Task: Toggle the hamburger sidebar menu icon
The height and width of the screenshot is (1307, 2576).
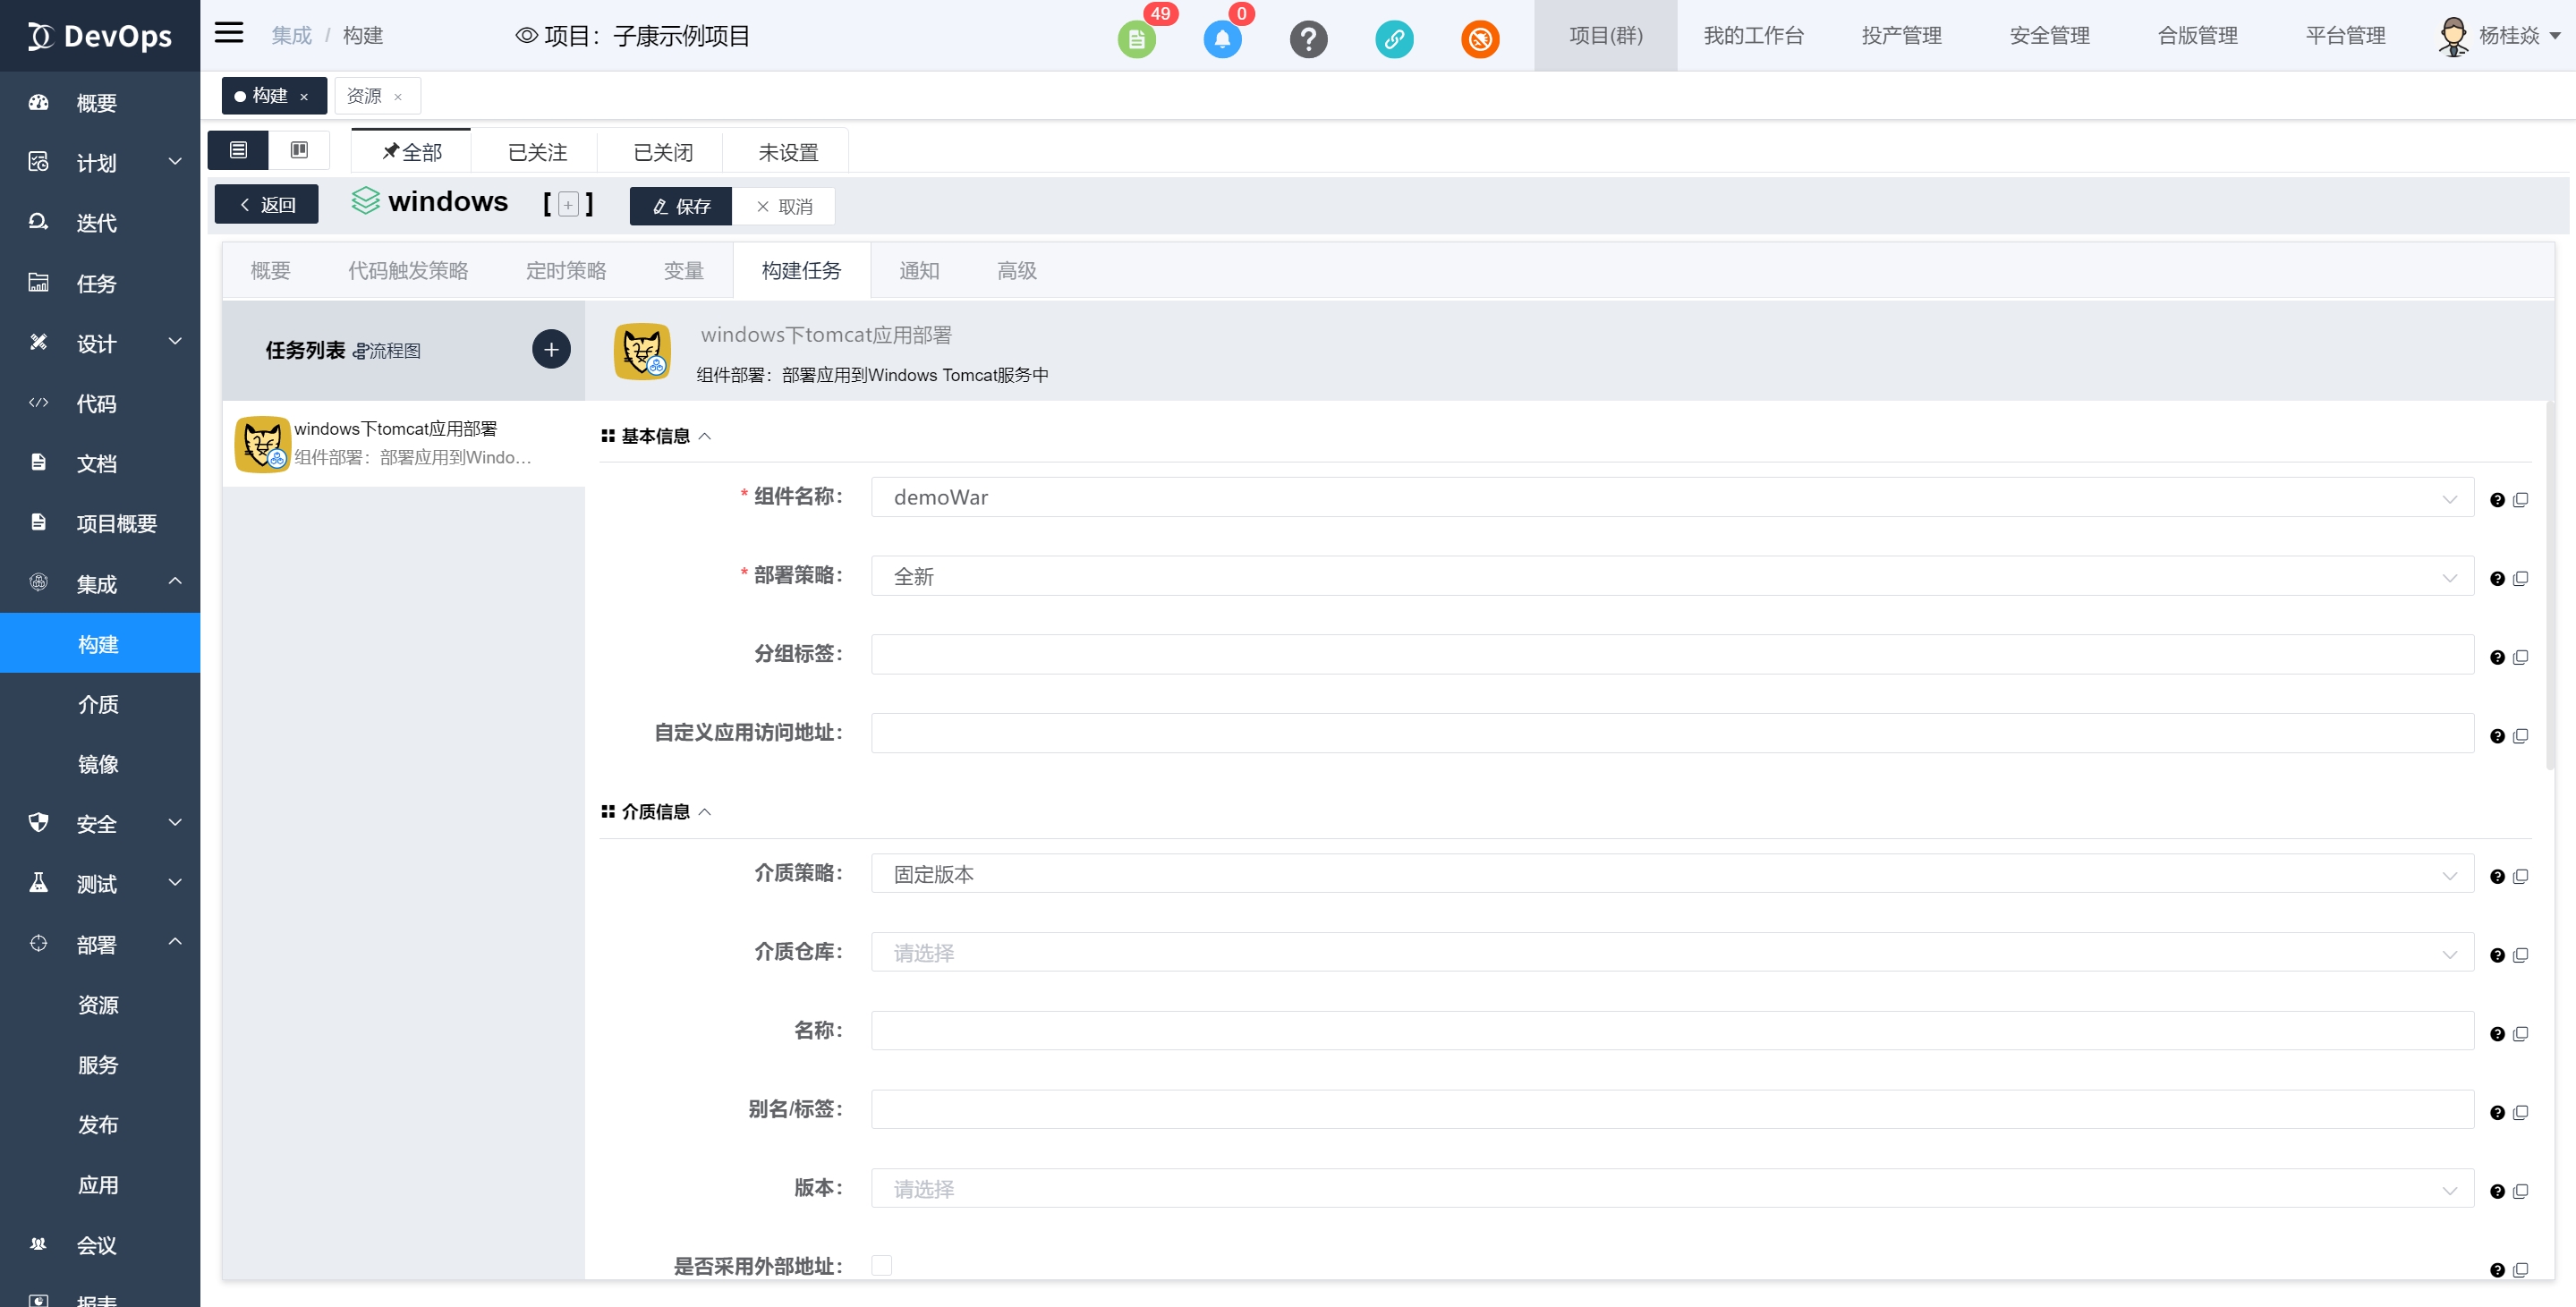Action: pyautogui.click(x=229, y=33)
